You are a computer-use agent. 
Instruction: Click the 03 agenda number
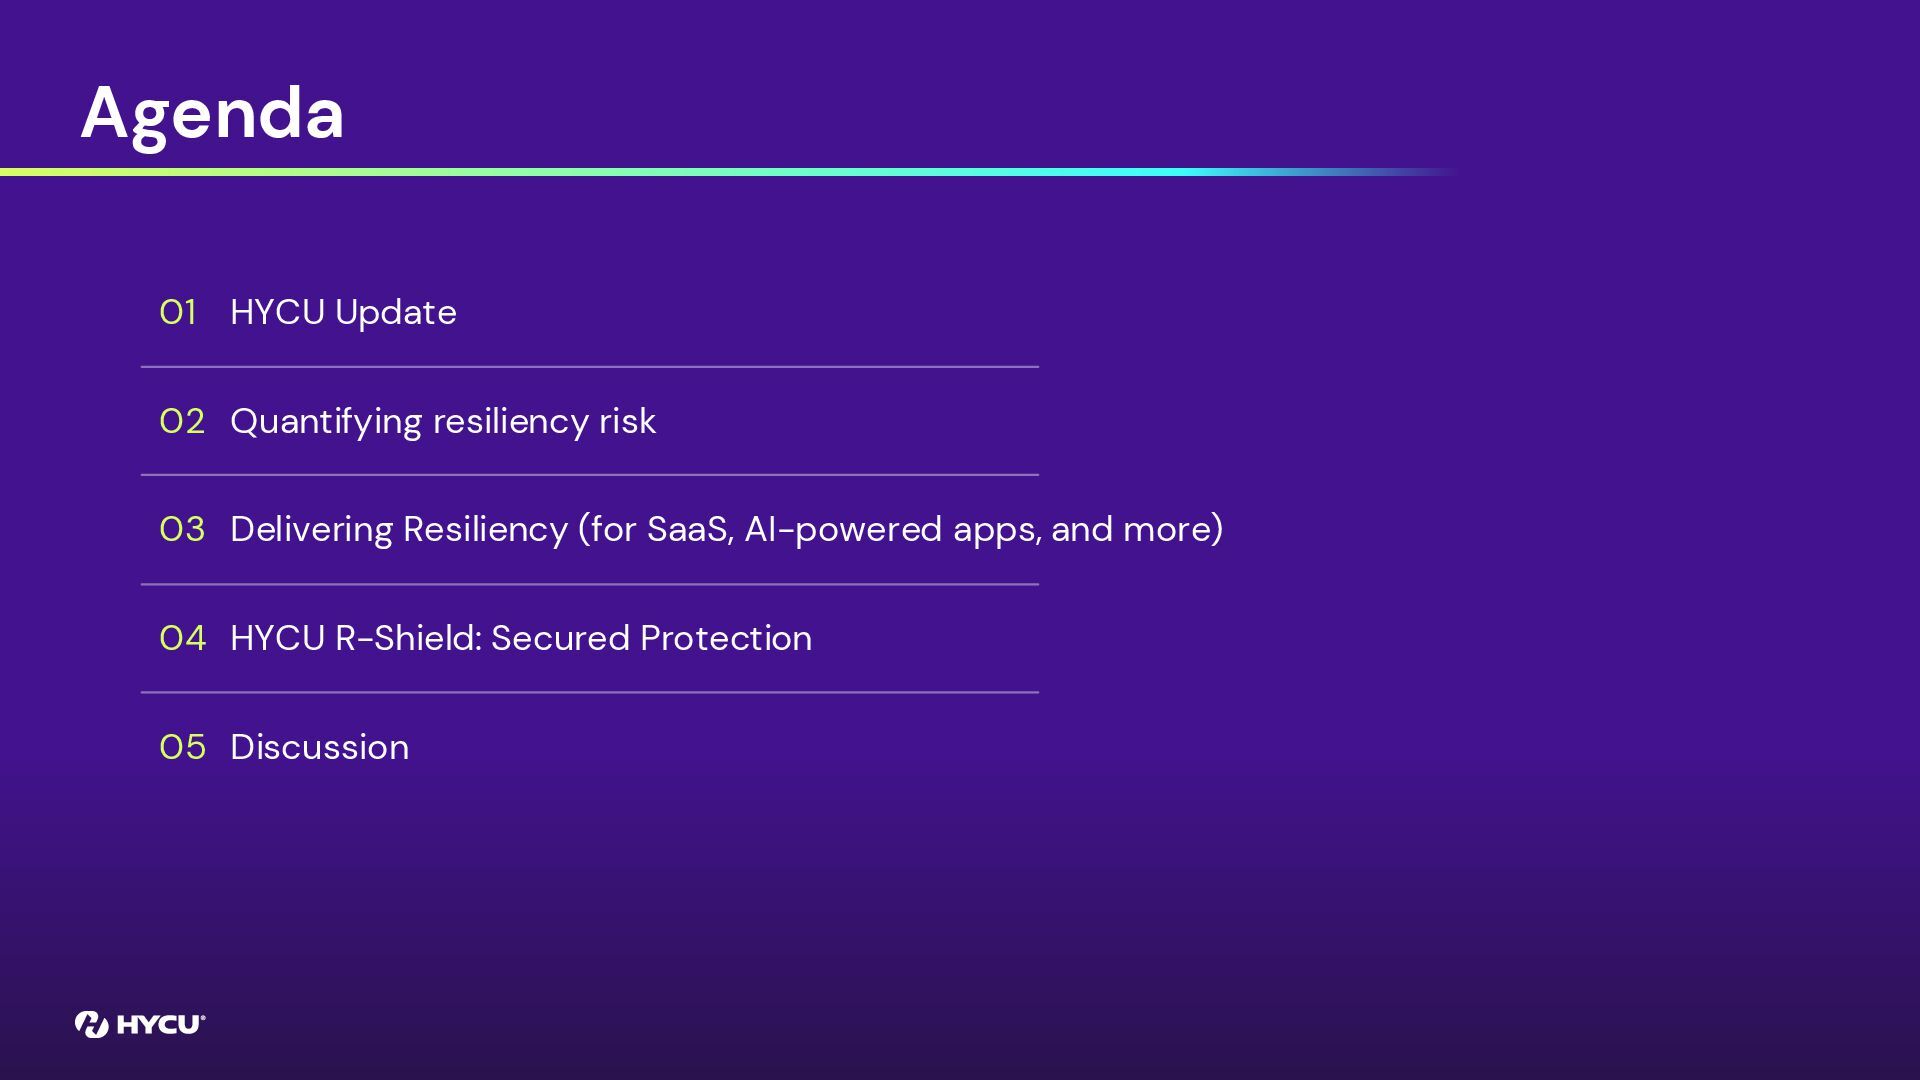[x=182, y=529]
